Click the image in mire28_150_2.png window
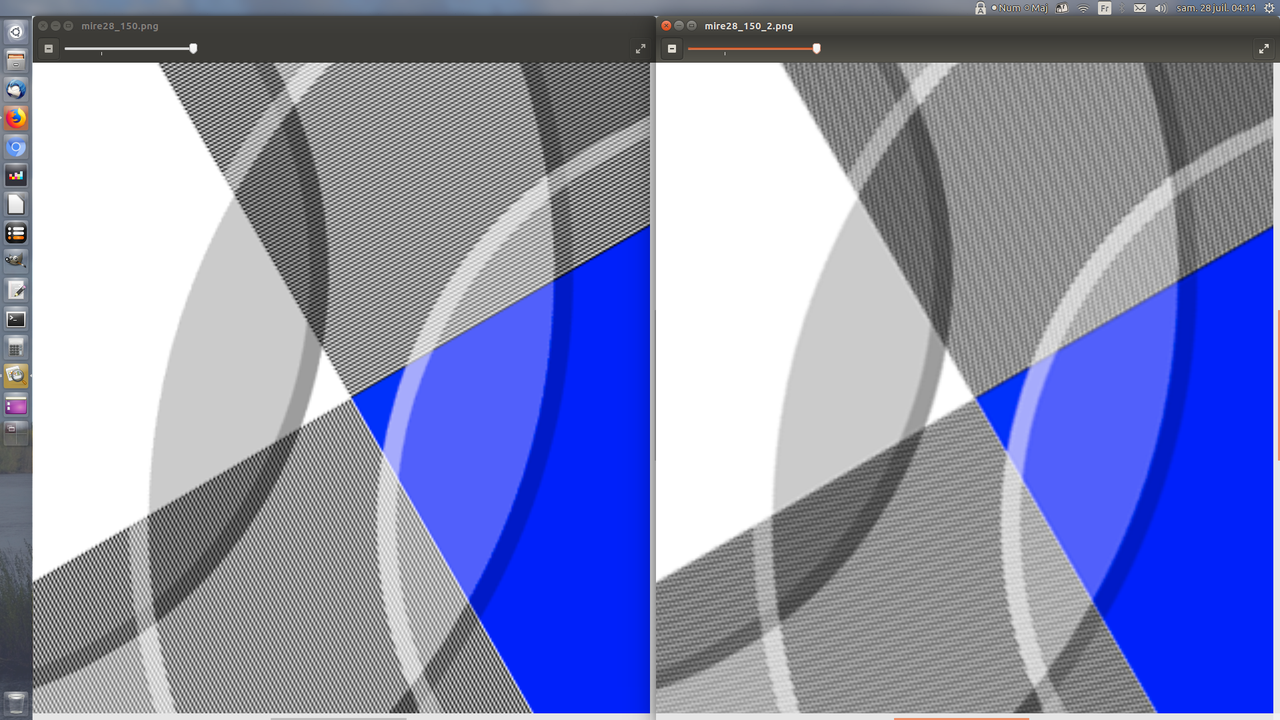 click(x=965, y=388)
